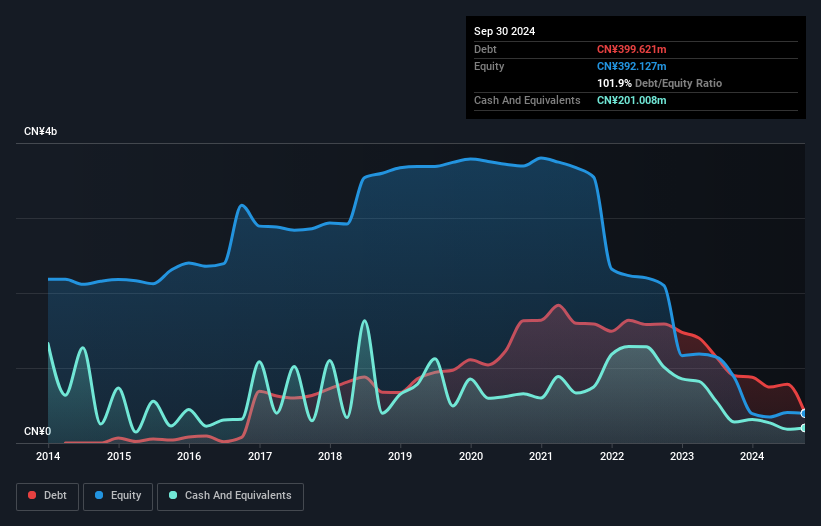
Task: Toggle the Cash And Equivalents legend button
Action: [x=230, y=496]
